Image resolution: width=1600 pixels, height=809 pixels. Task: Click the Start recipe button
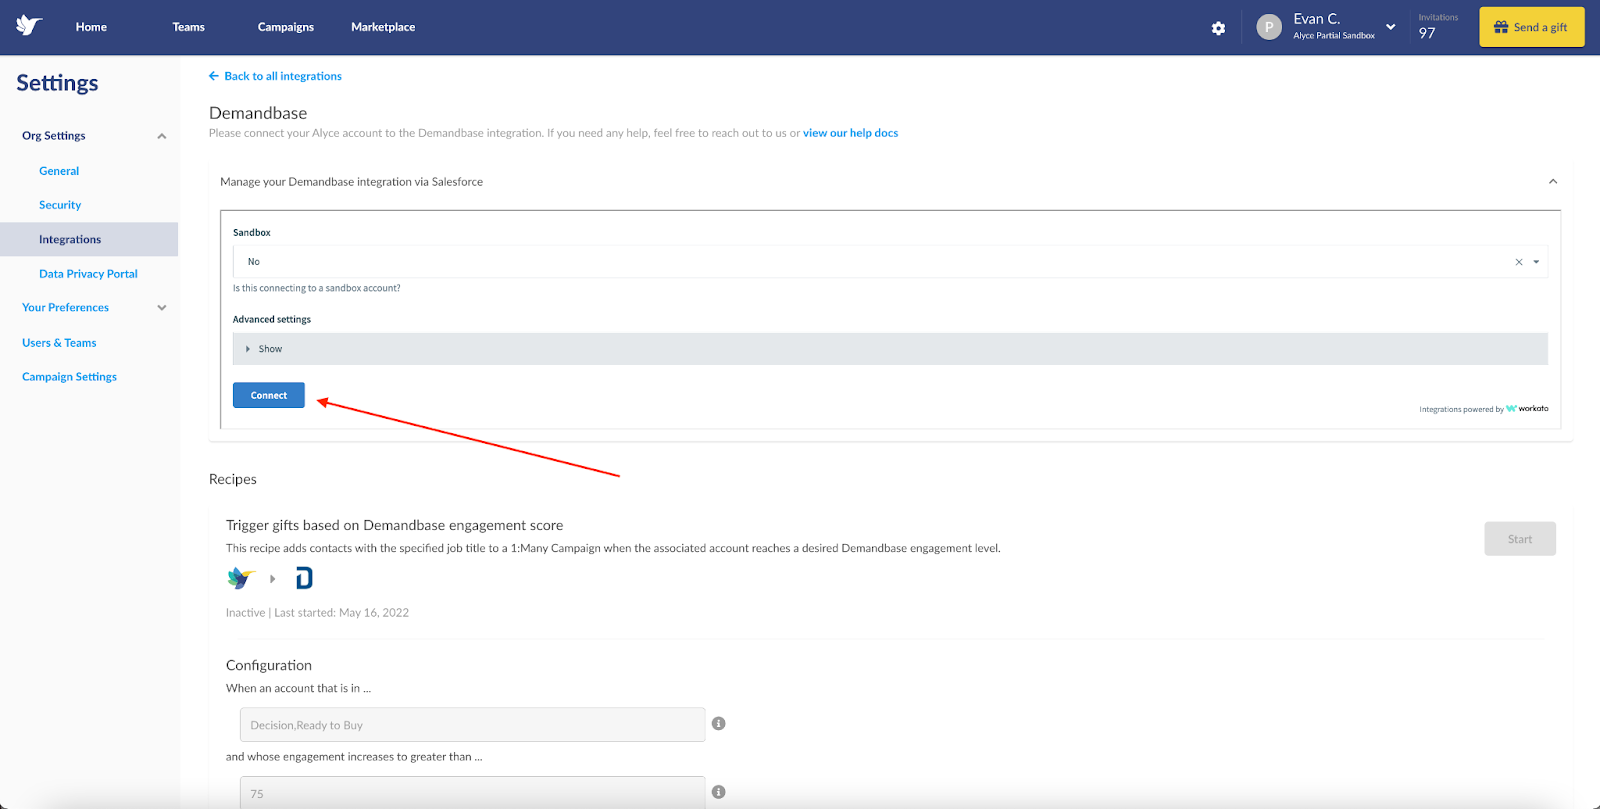pos(1520,539)
